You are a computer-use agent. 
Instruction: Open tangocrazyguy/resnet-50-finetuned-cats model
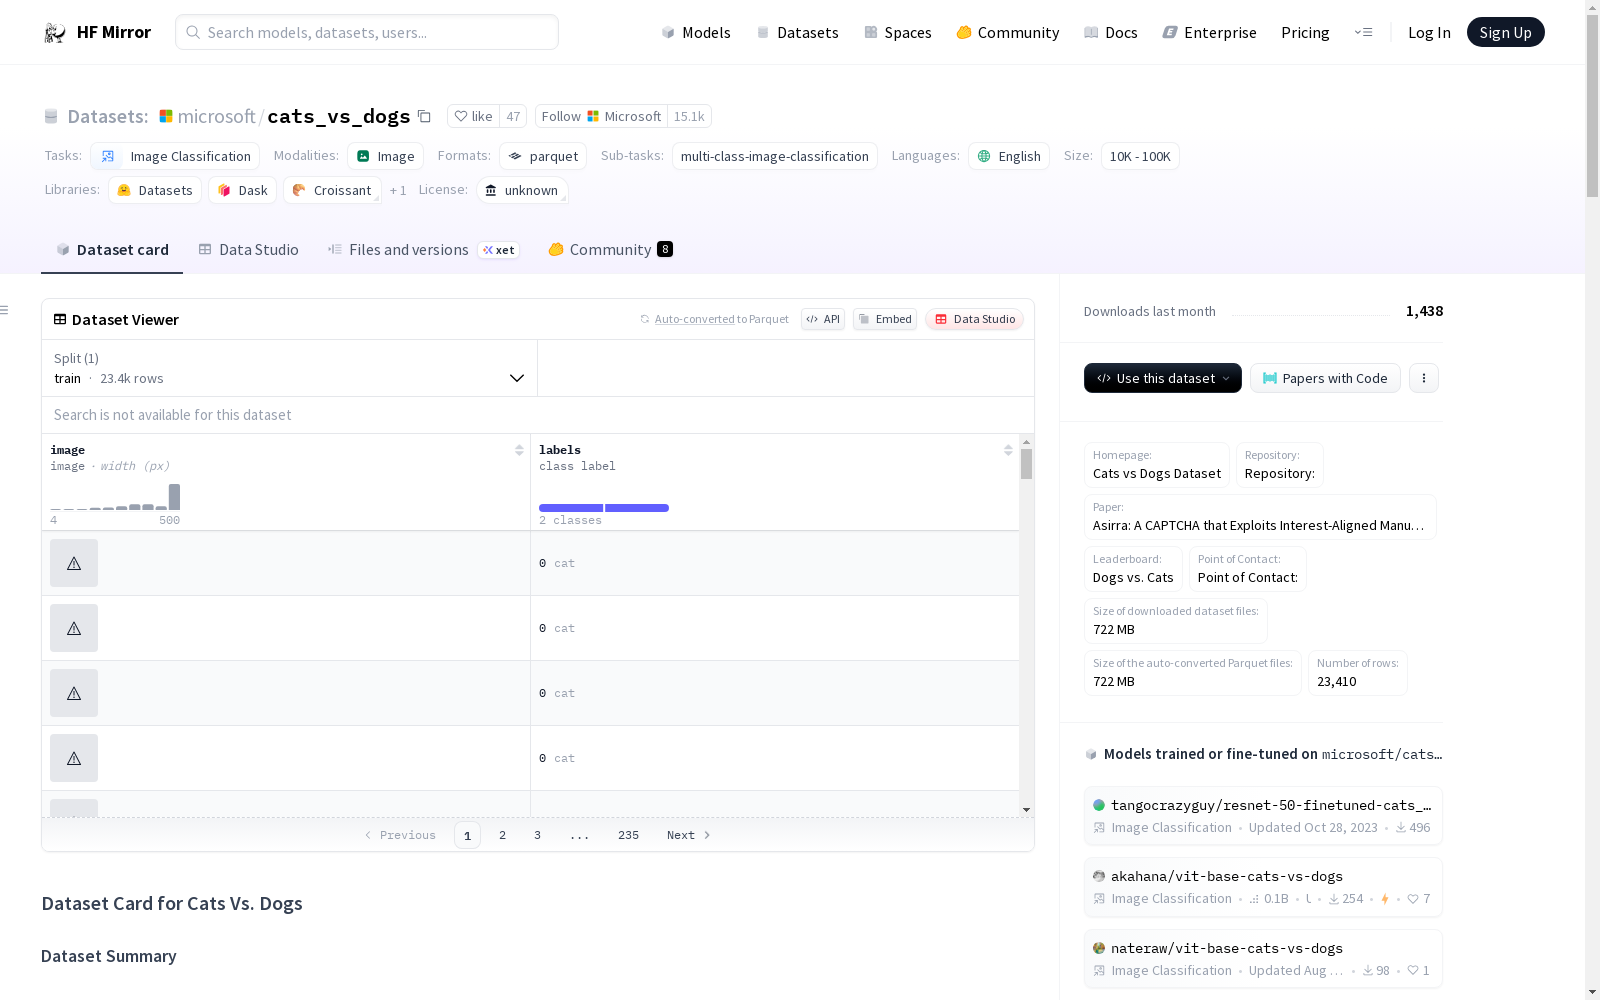1263,816
